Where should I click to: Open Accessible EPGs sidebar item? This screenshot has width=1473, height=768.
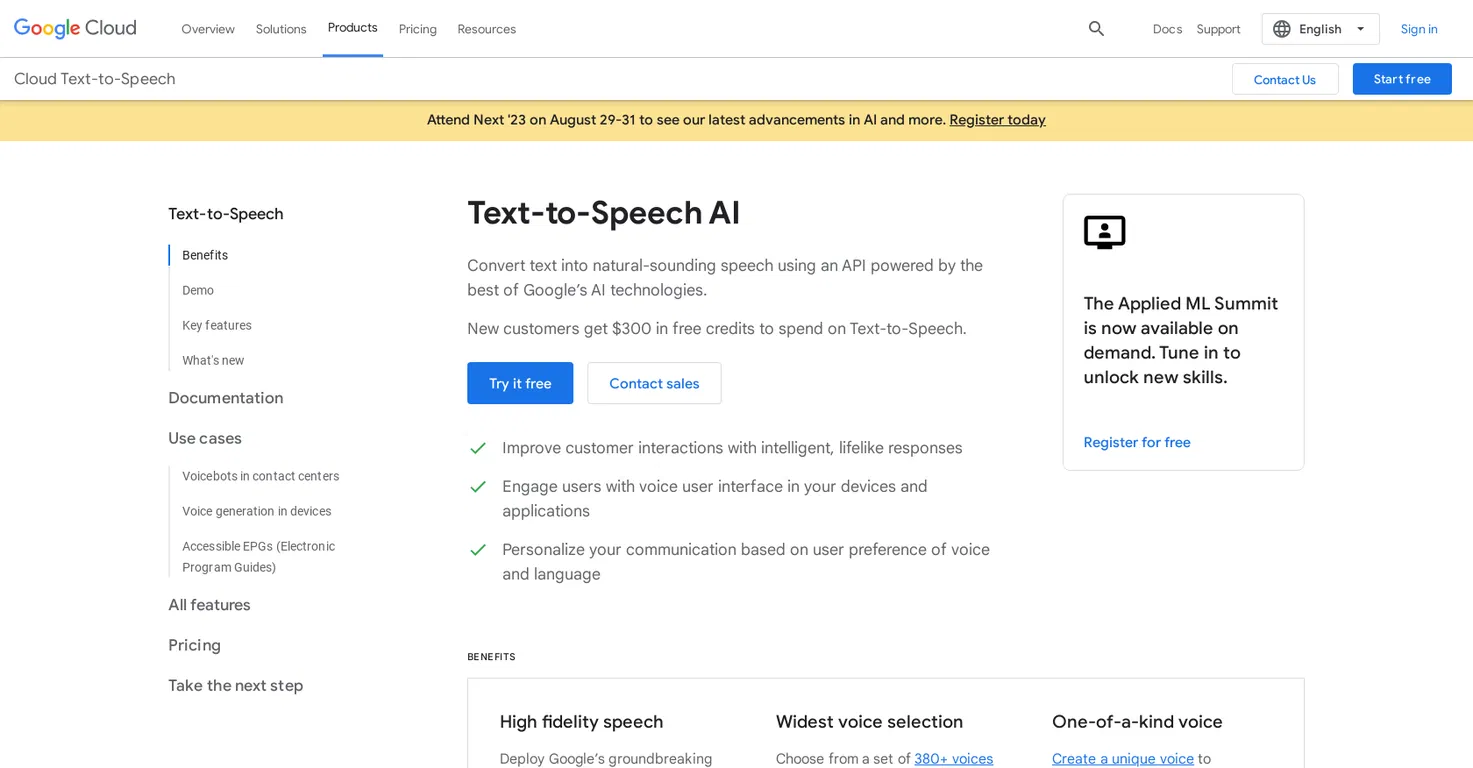point(259,557)
